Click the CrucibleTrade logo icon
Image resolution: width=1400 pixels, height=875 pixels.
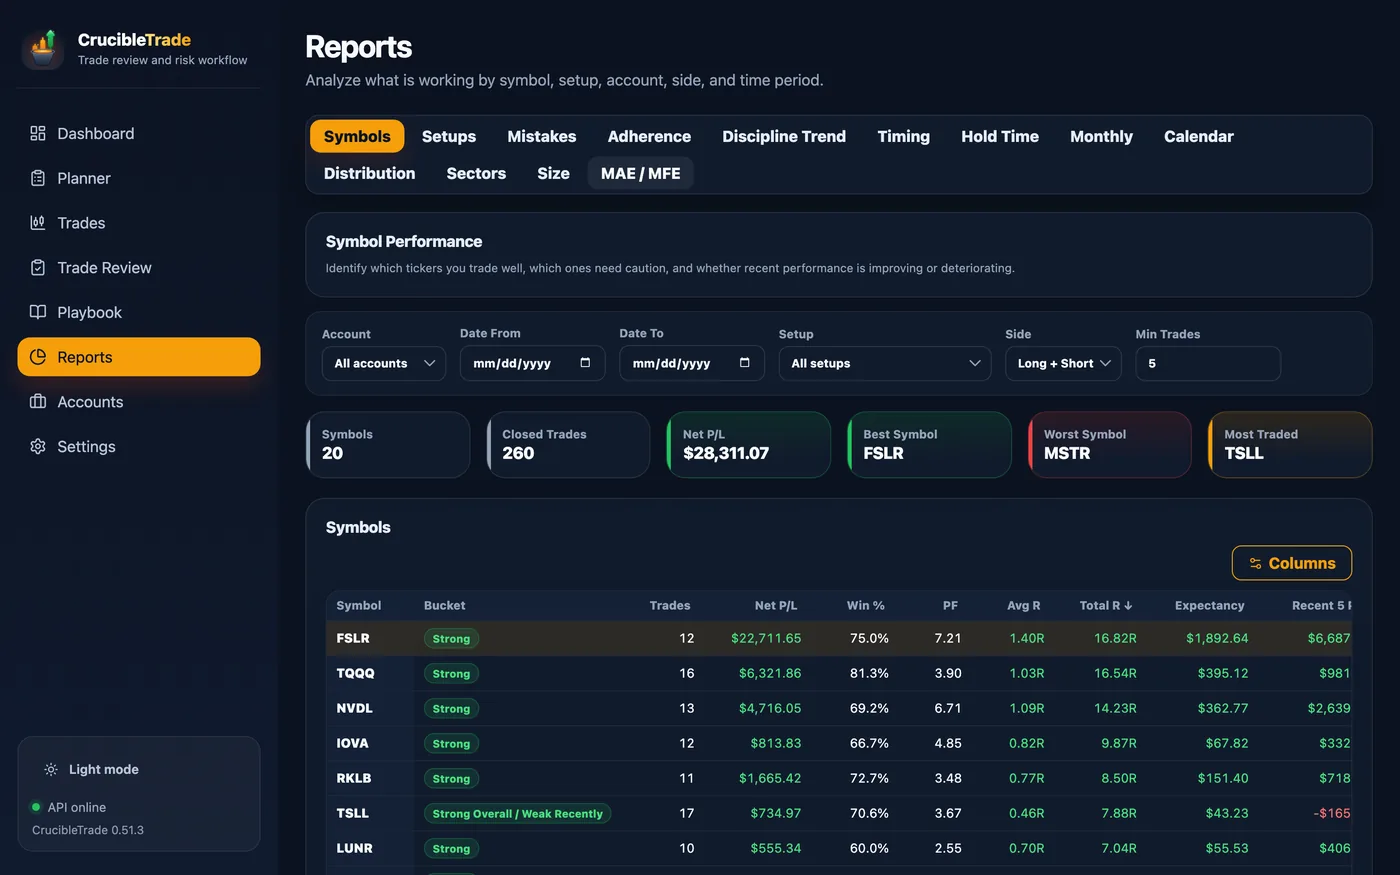click(x=43, y=48)
